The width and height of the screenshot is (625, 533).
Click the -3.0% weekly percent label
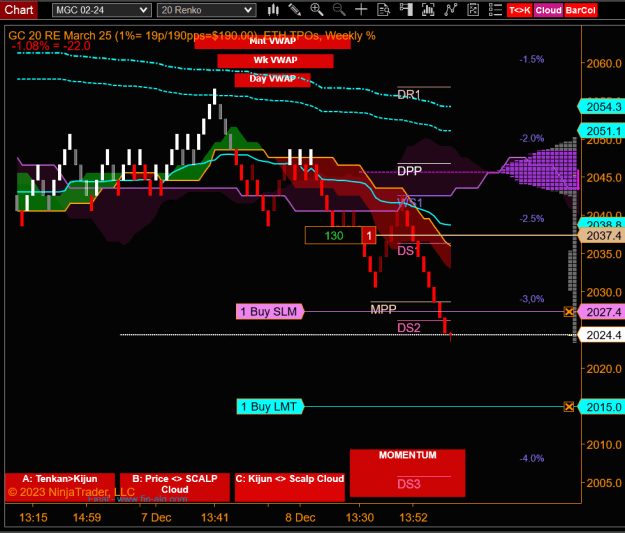tap(532, 299)
